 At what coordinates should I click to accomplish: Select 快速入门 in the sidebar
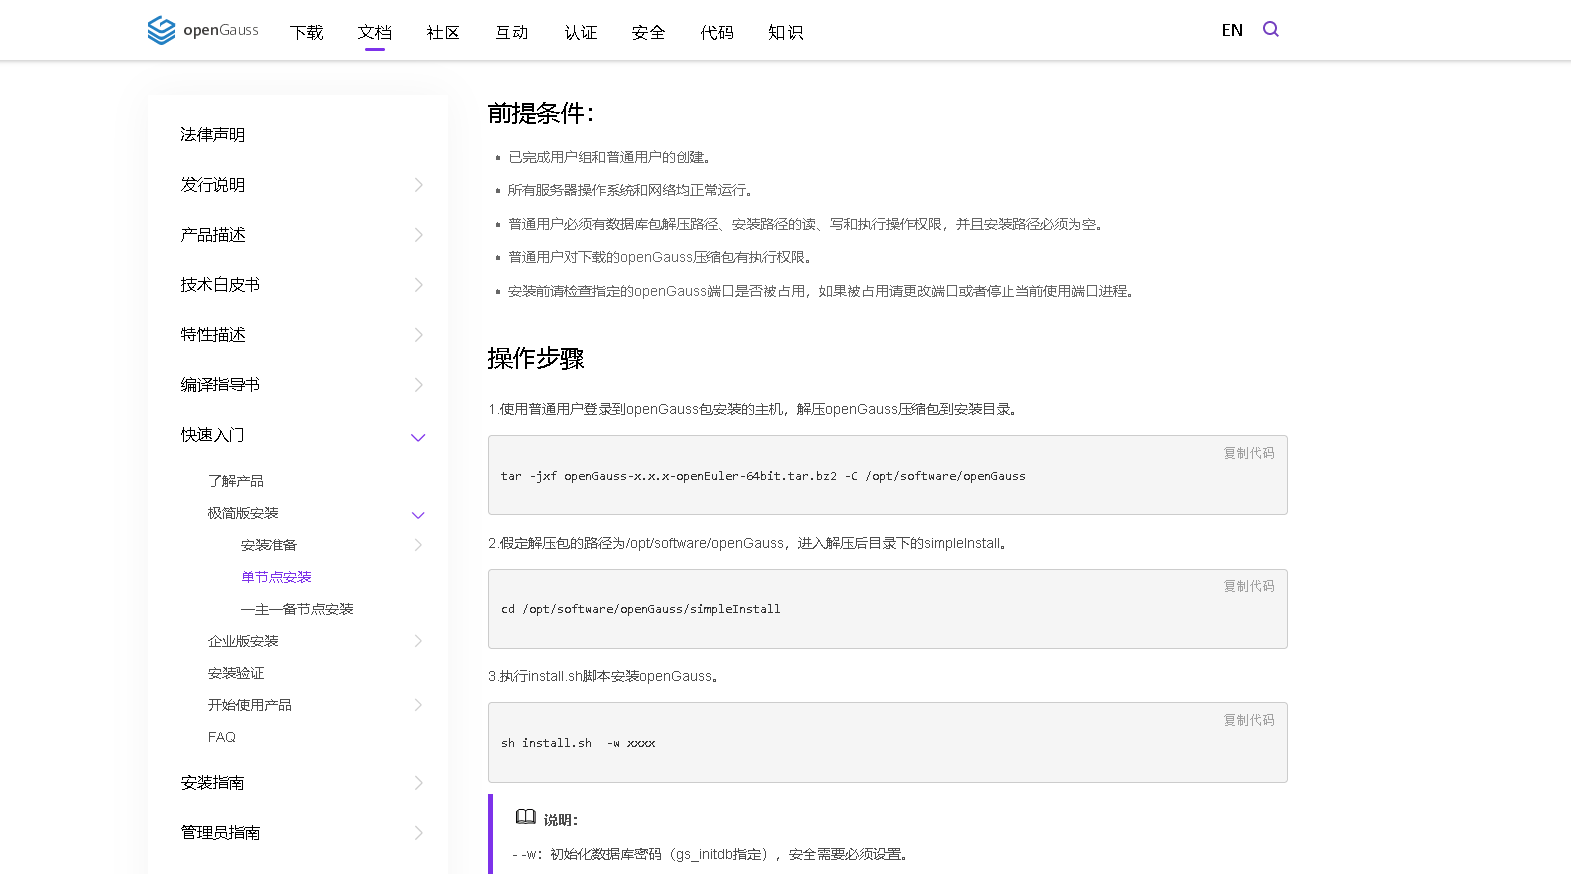(213, 435)
